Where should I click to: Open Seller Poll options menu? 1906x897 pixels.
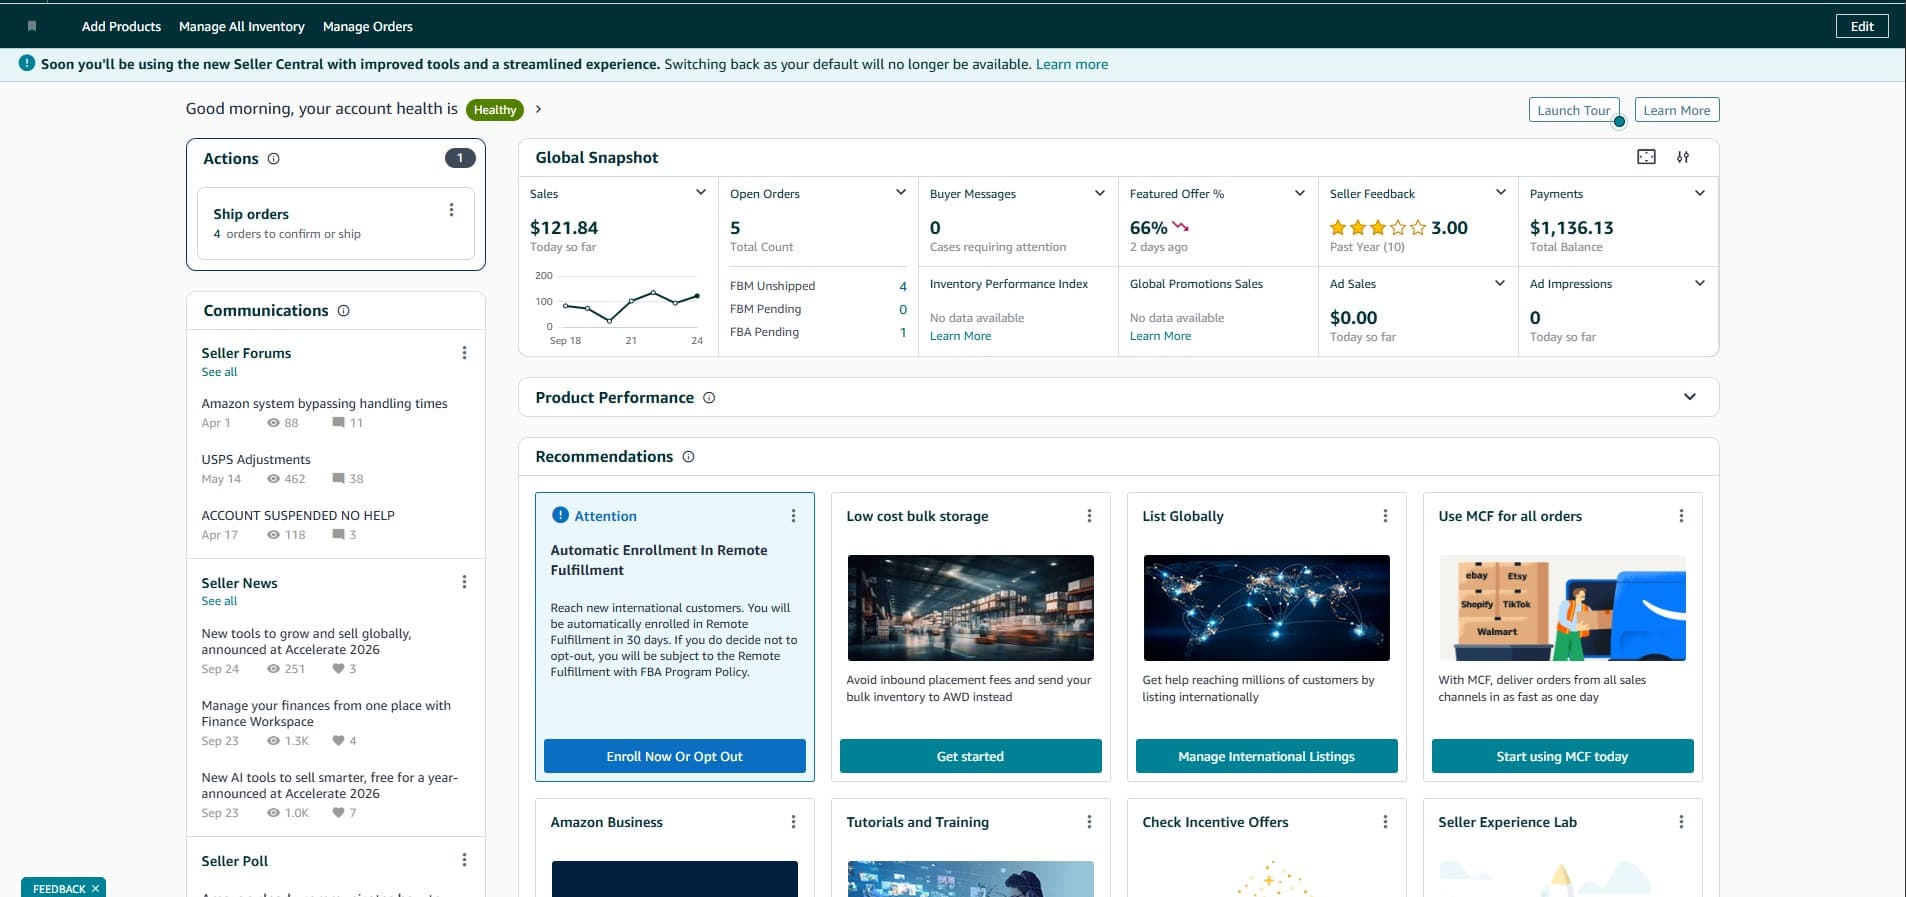[464, 860]
